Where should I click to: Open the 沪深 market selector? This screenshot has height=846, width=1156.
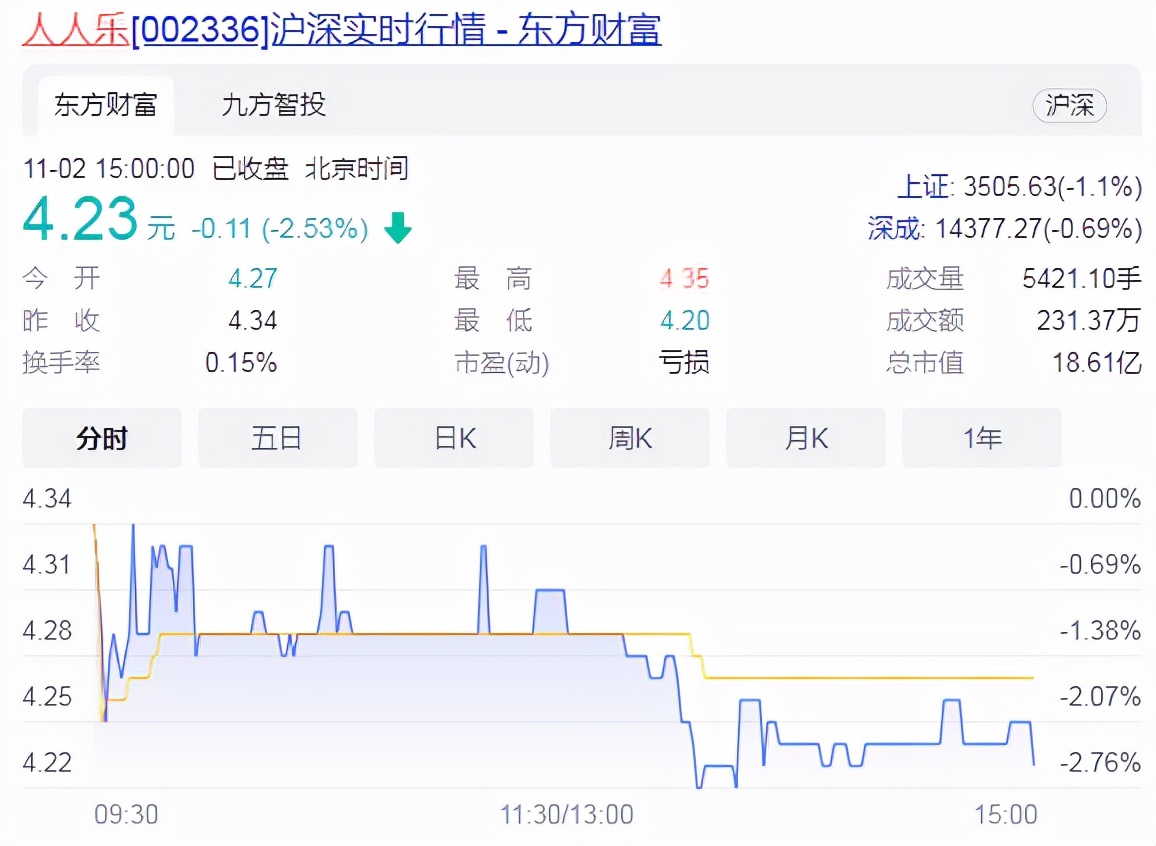click(x=1069, y=105)
